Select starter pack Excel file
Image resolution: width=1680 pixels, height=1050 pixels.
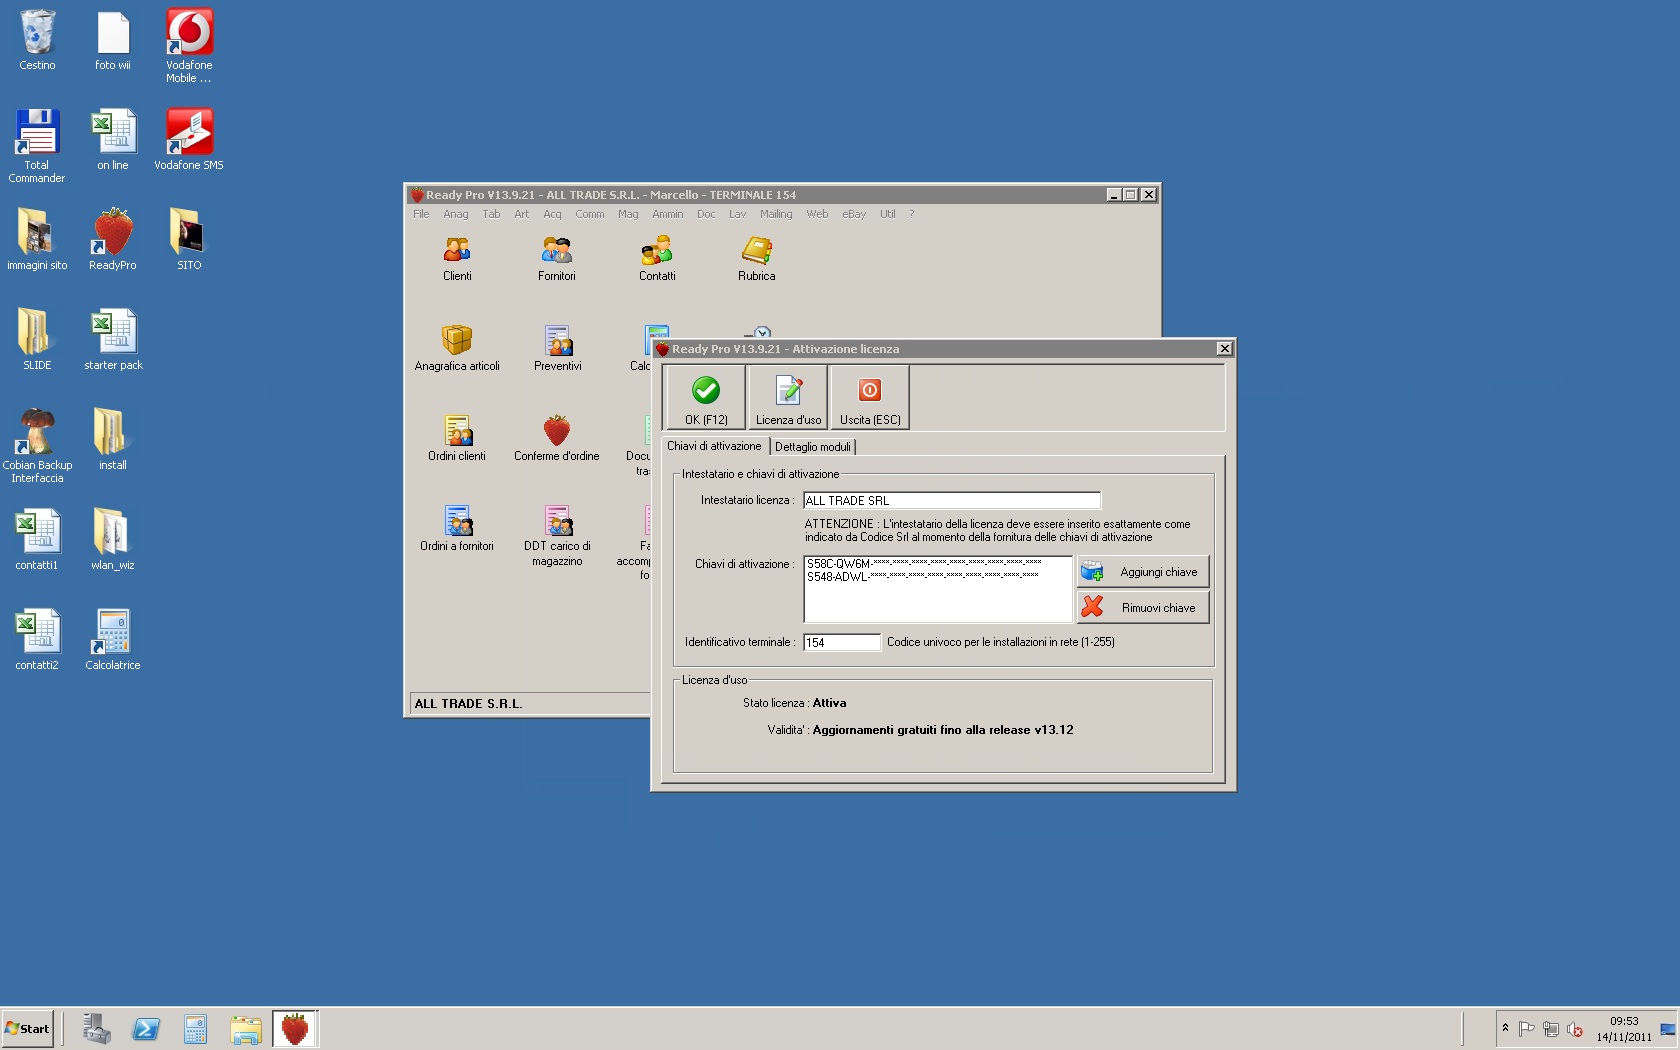(113, 341)
